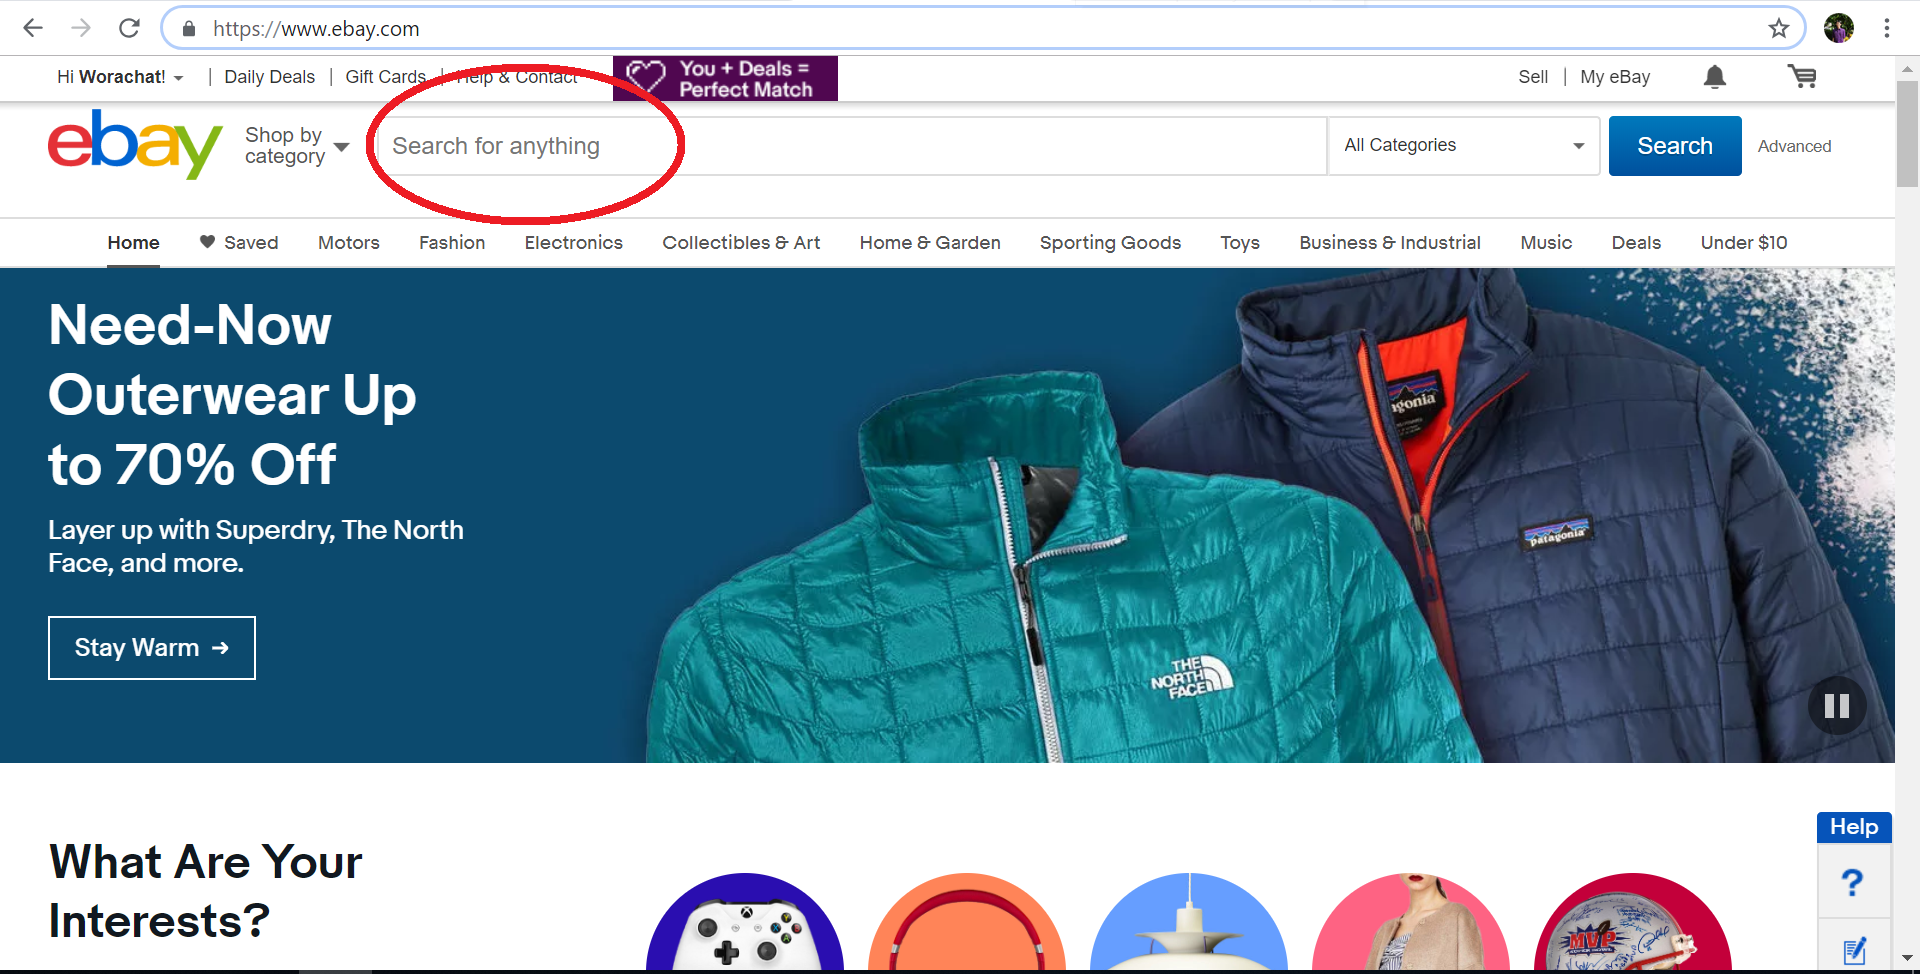Image resolution: width=1920 pixels, height=974 pixels.
Task: Open Daily Deals link
Action: point(269,77)
